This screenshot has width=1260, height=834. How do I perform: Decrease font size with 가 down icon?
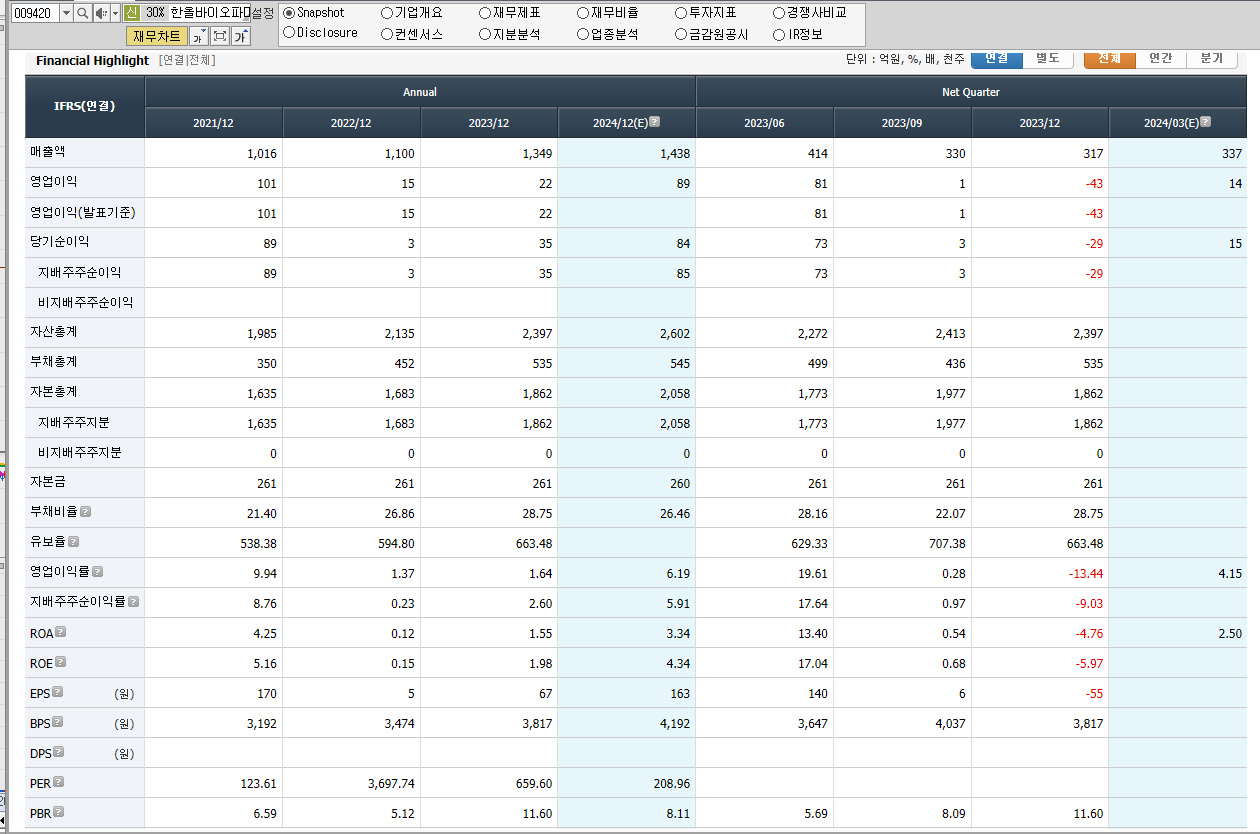click(198, 36)
